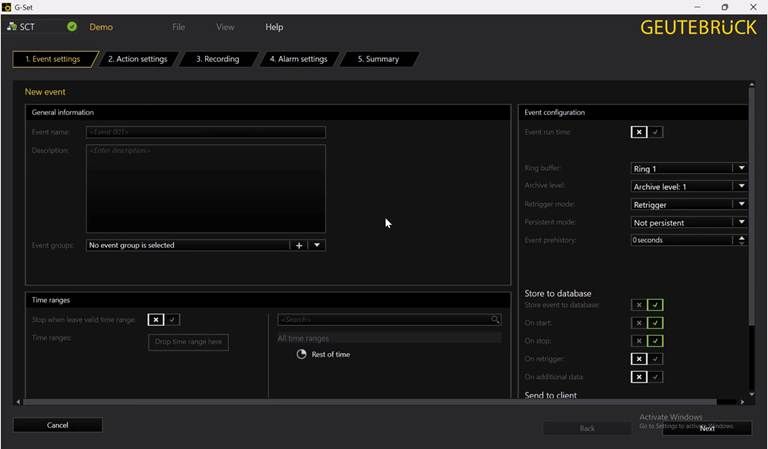Open the File menu
Viewport: 768px width, 449px height.
(178, 27)
